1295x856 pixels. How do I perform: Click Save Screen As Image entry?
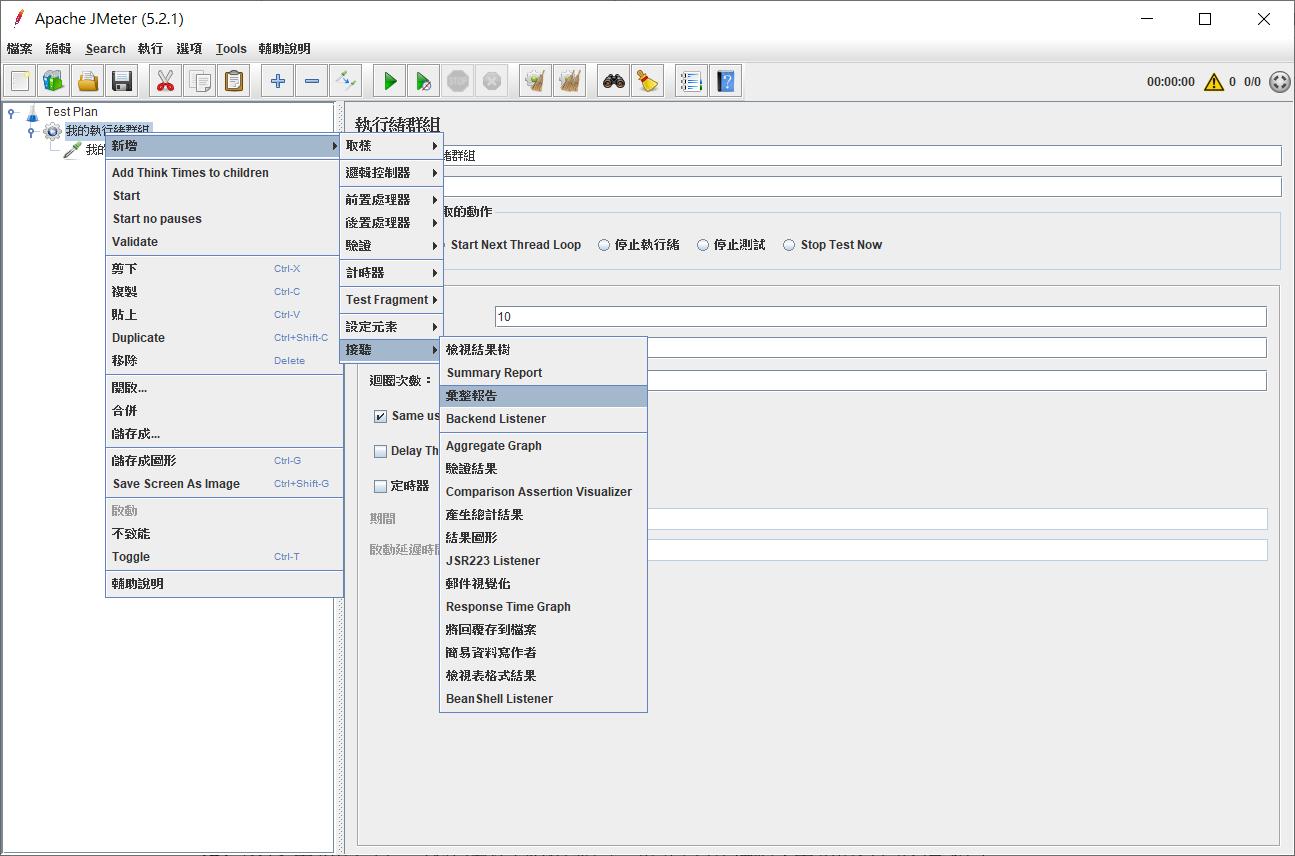(224, 484)
